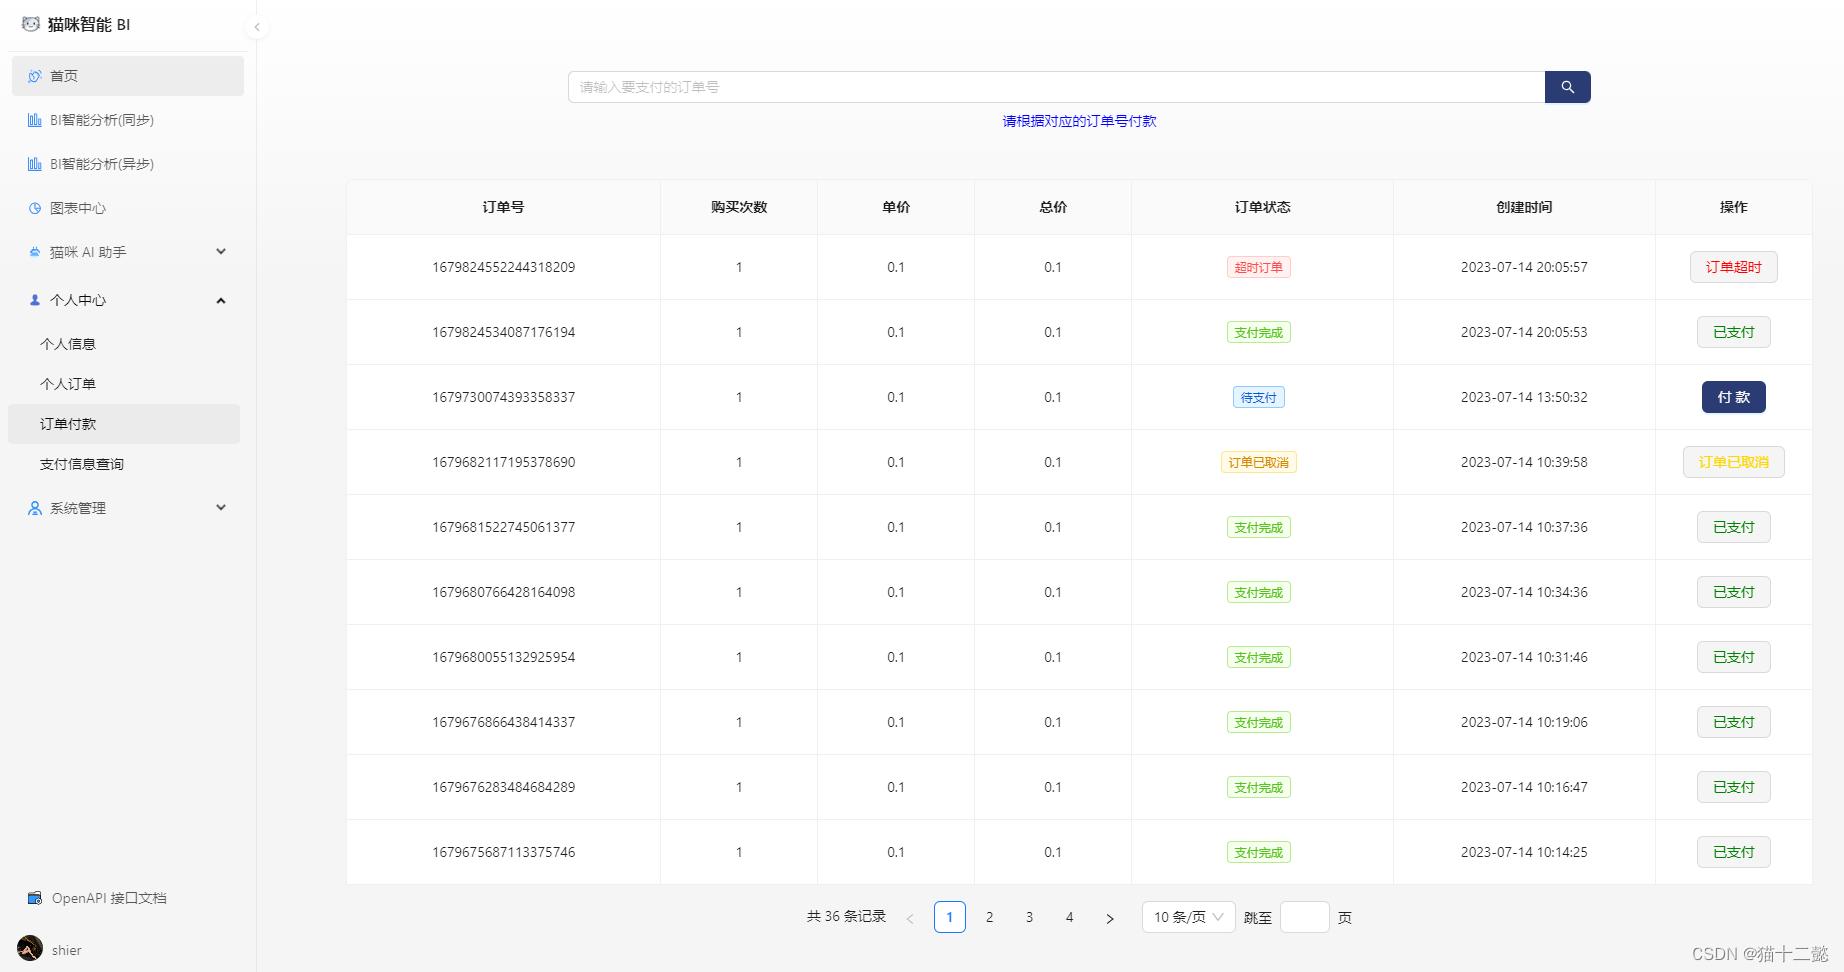Click order number 1679824552244318209
The height and width of the screenshot is (972, 1844).
coord(504,267)
